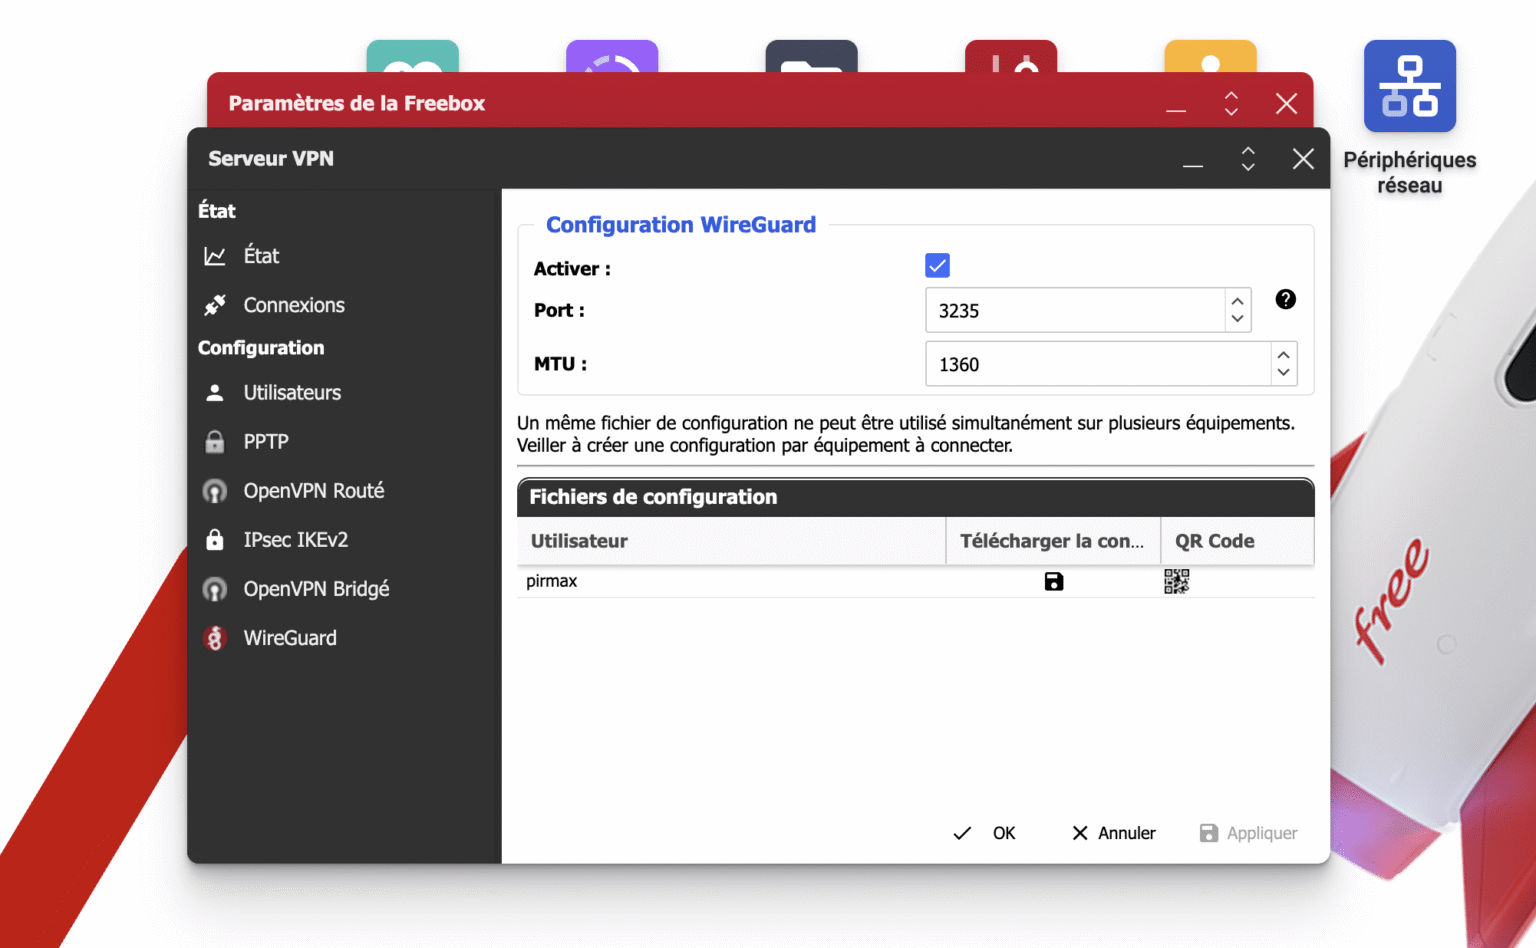
Task: Click the Connexions plug icon
Action: point(215,305)
